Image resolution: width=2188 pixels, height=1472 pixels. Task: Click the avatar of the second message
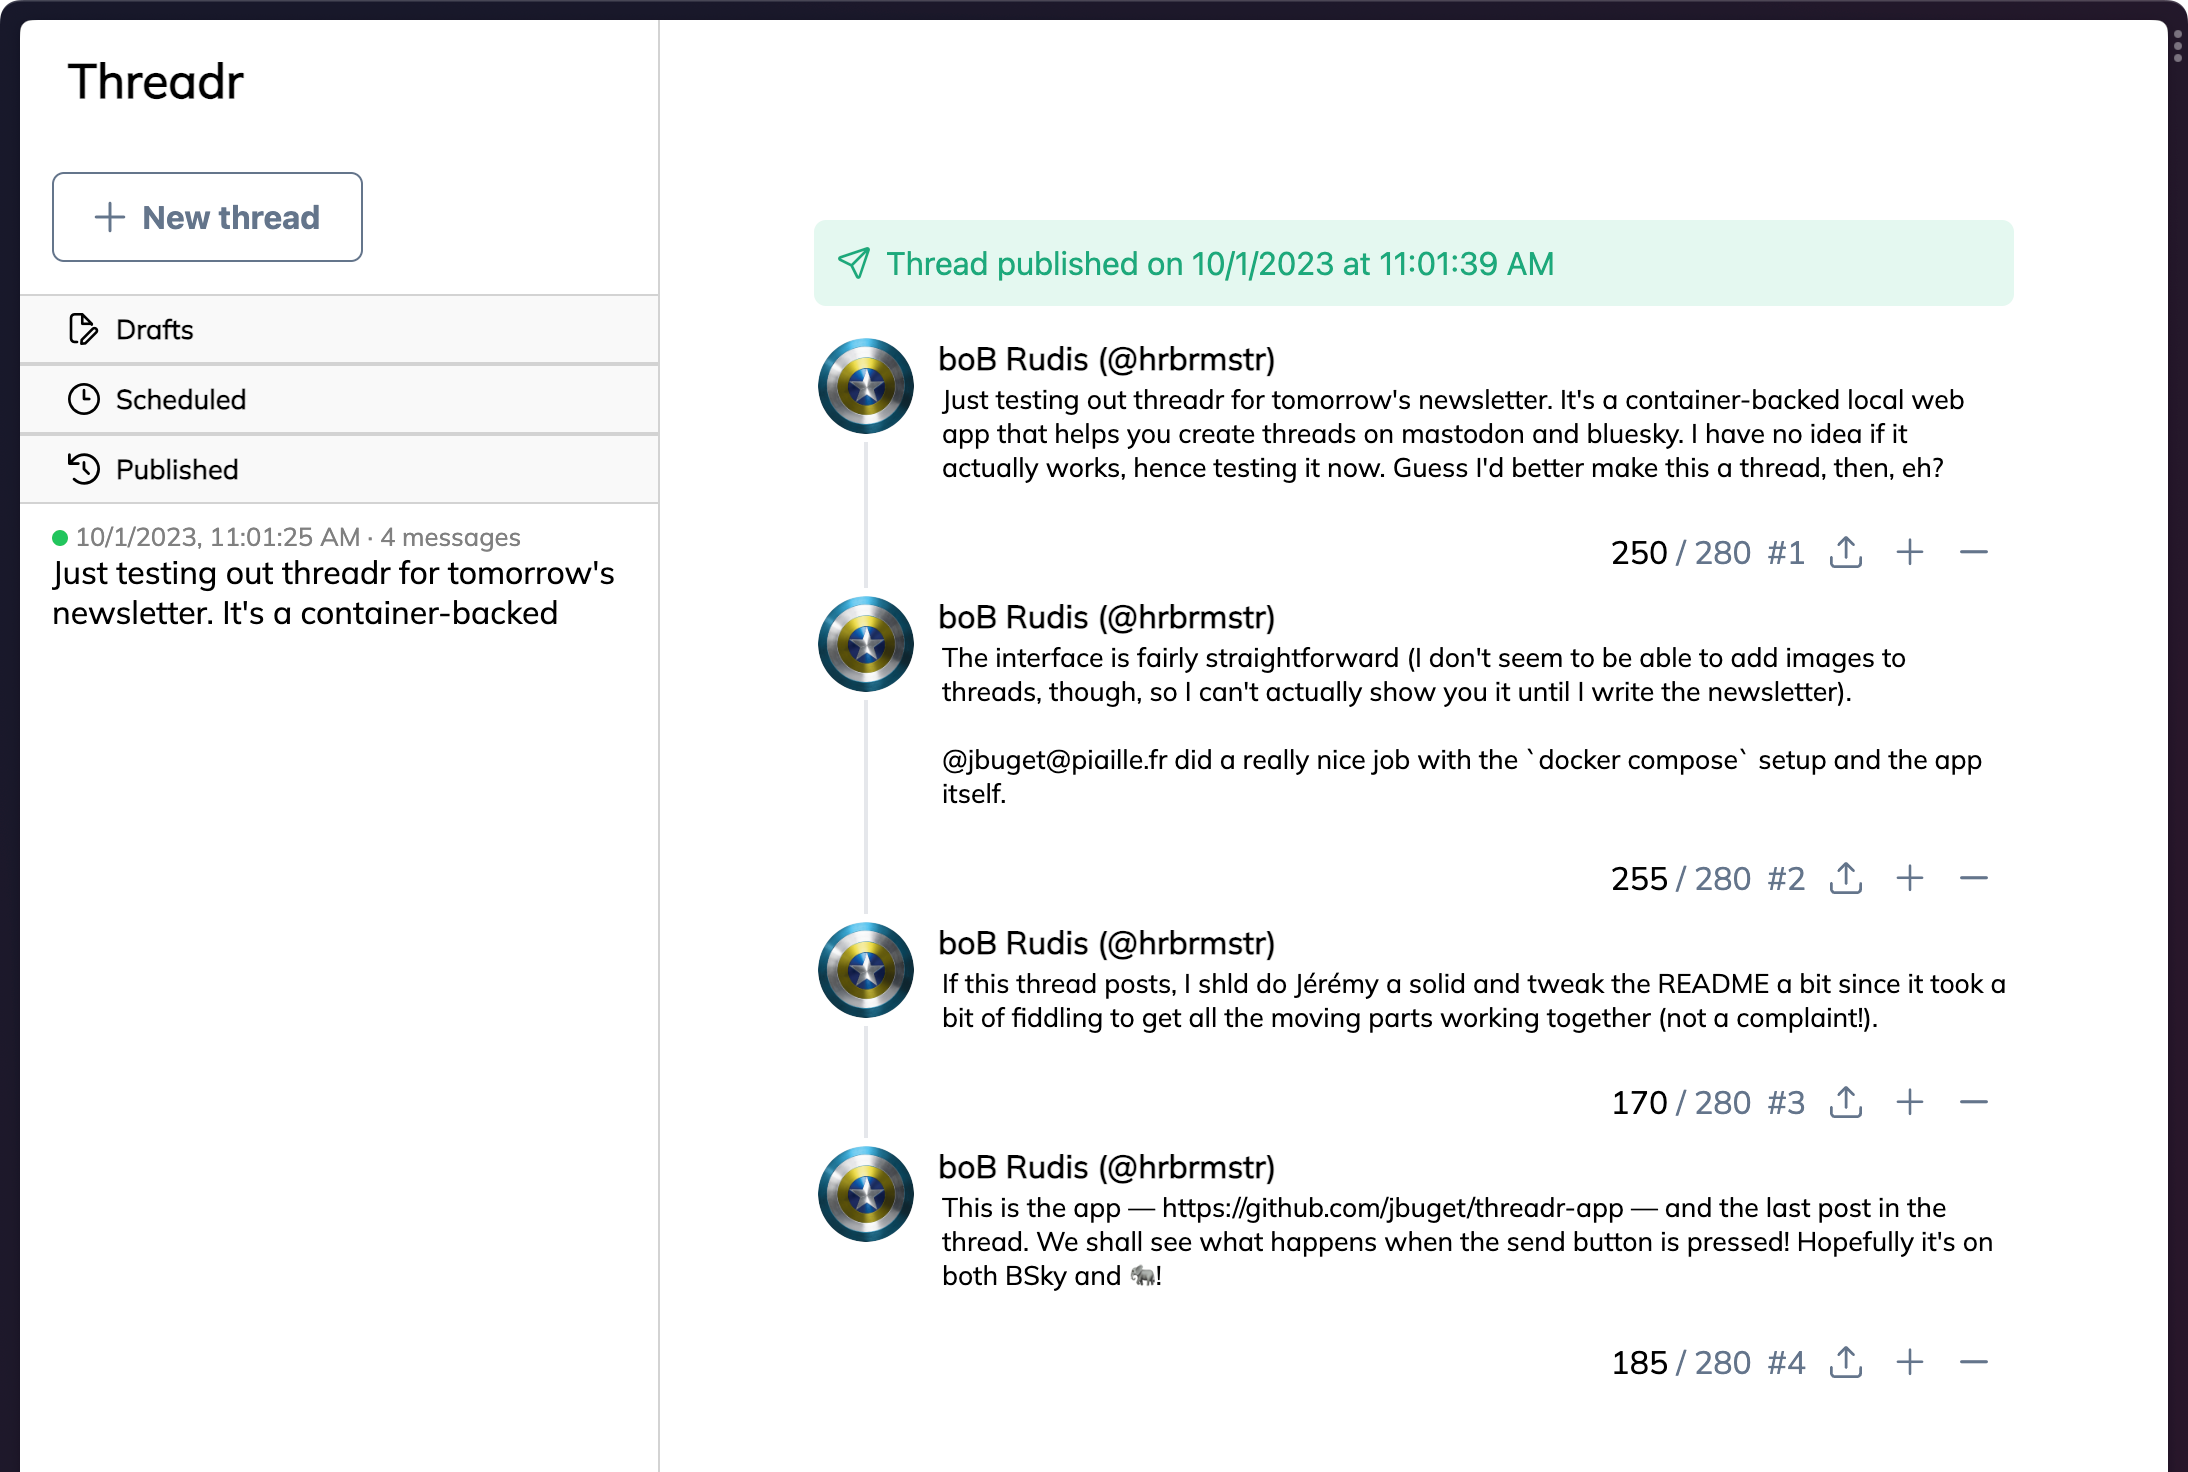point(866,644)
